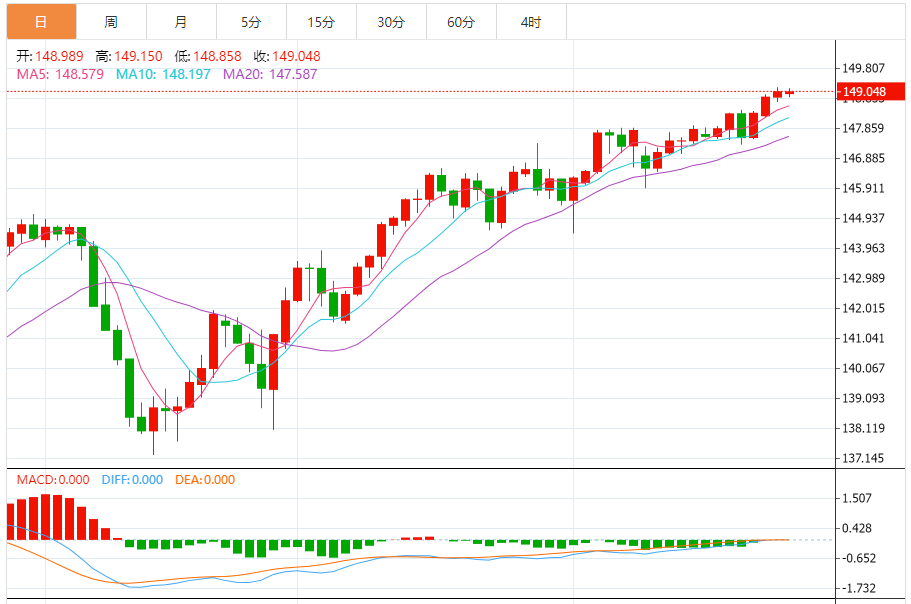Click the red 149.048 current price tag

click(x=870, y=92)
